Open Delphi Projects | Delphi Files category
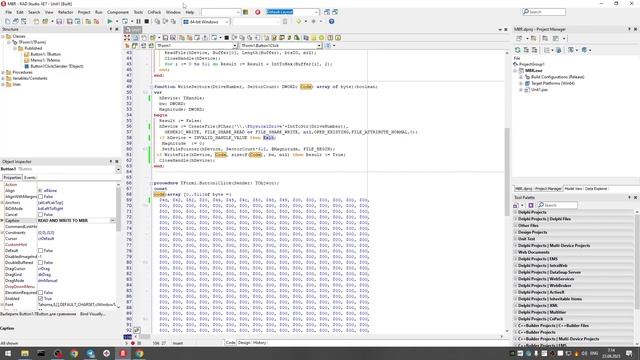Viewport: 640px width, 360px height. (573, 219)
